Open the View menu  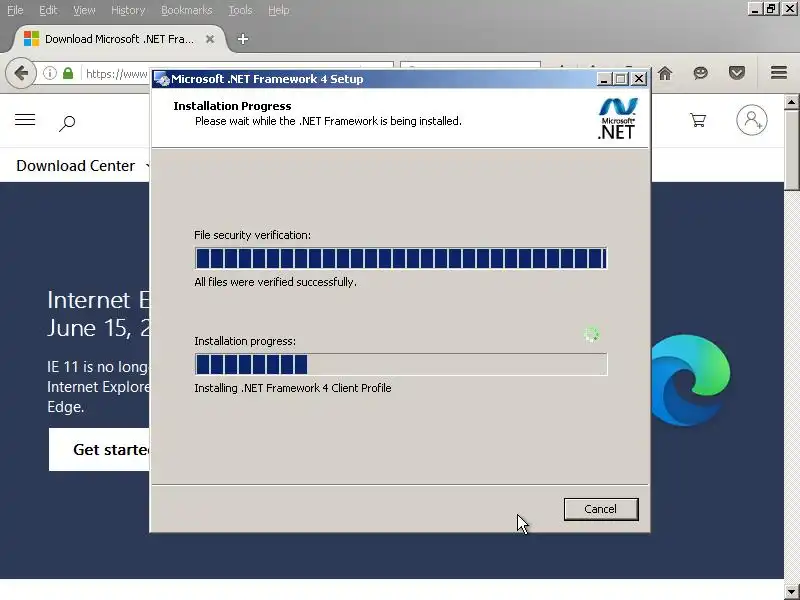(x=84, y=10)
